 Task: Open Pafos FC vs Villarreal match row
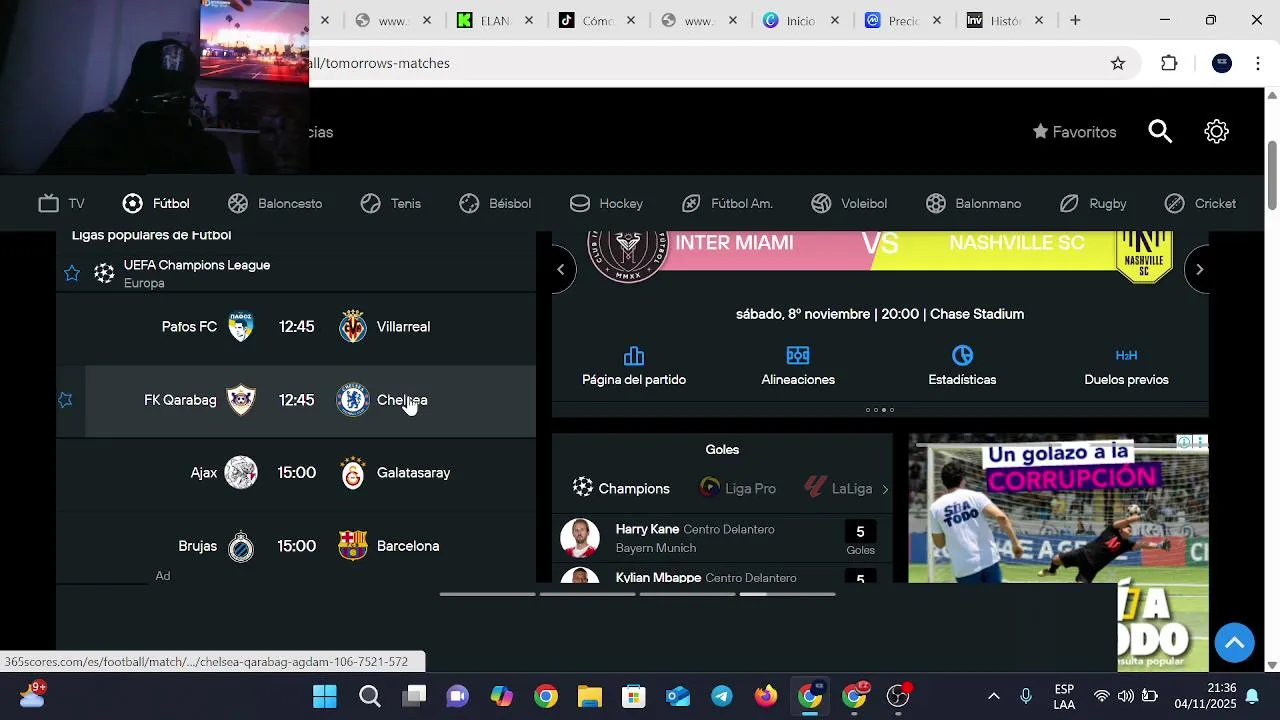[x=296, y=327]
